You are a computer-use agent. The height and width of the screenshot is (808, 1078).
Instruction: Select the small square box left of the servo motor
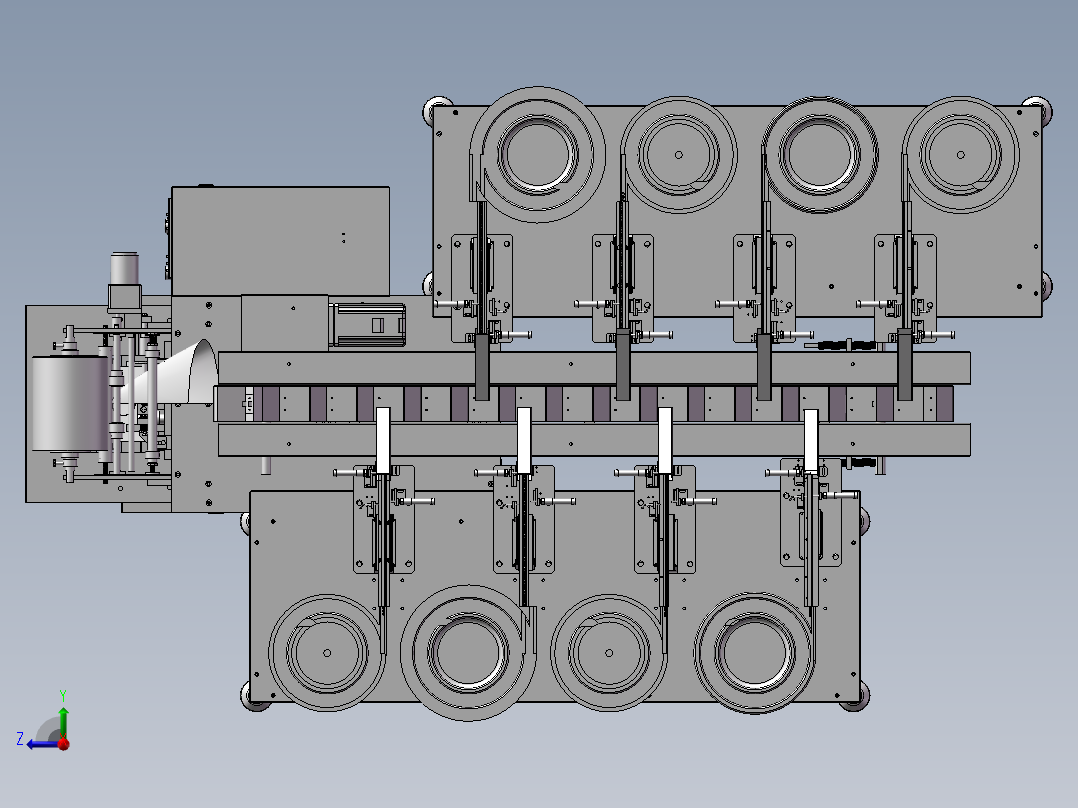click(x=285, y=323)
